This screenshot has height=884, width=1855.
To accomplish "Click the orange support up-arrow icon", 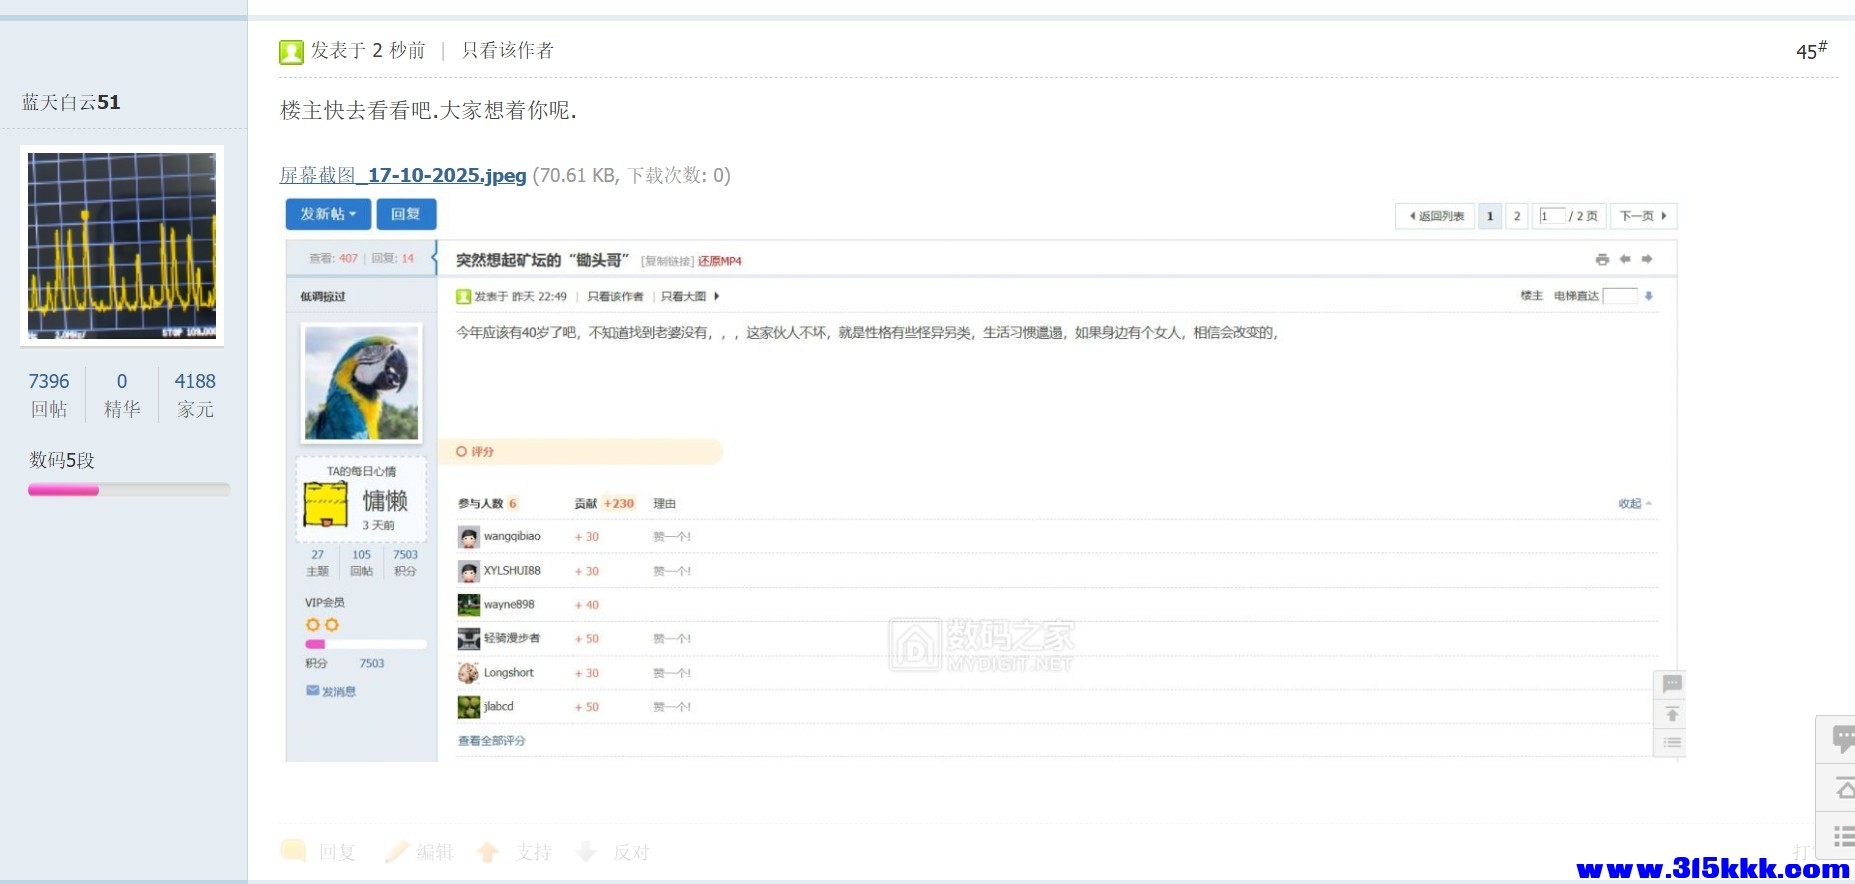I will point(488,851).
